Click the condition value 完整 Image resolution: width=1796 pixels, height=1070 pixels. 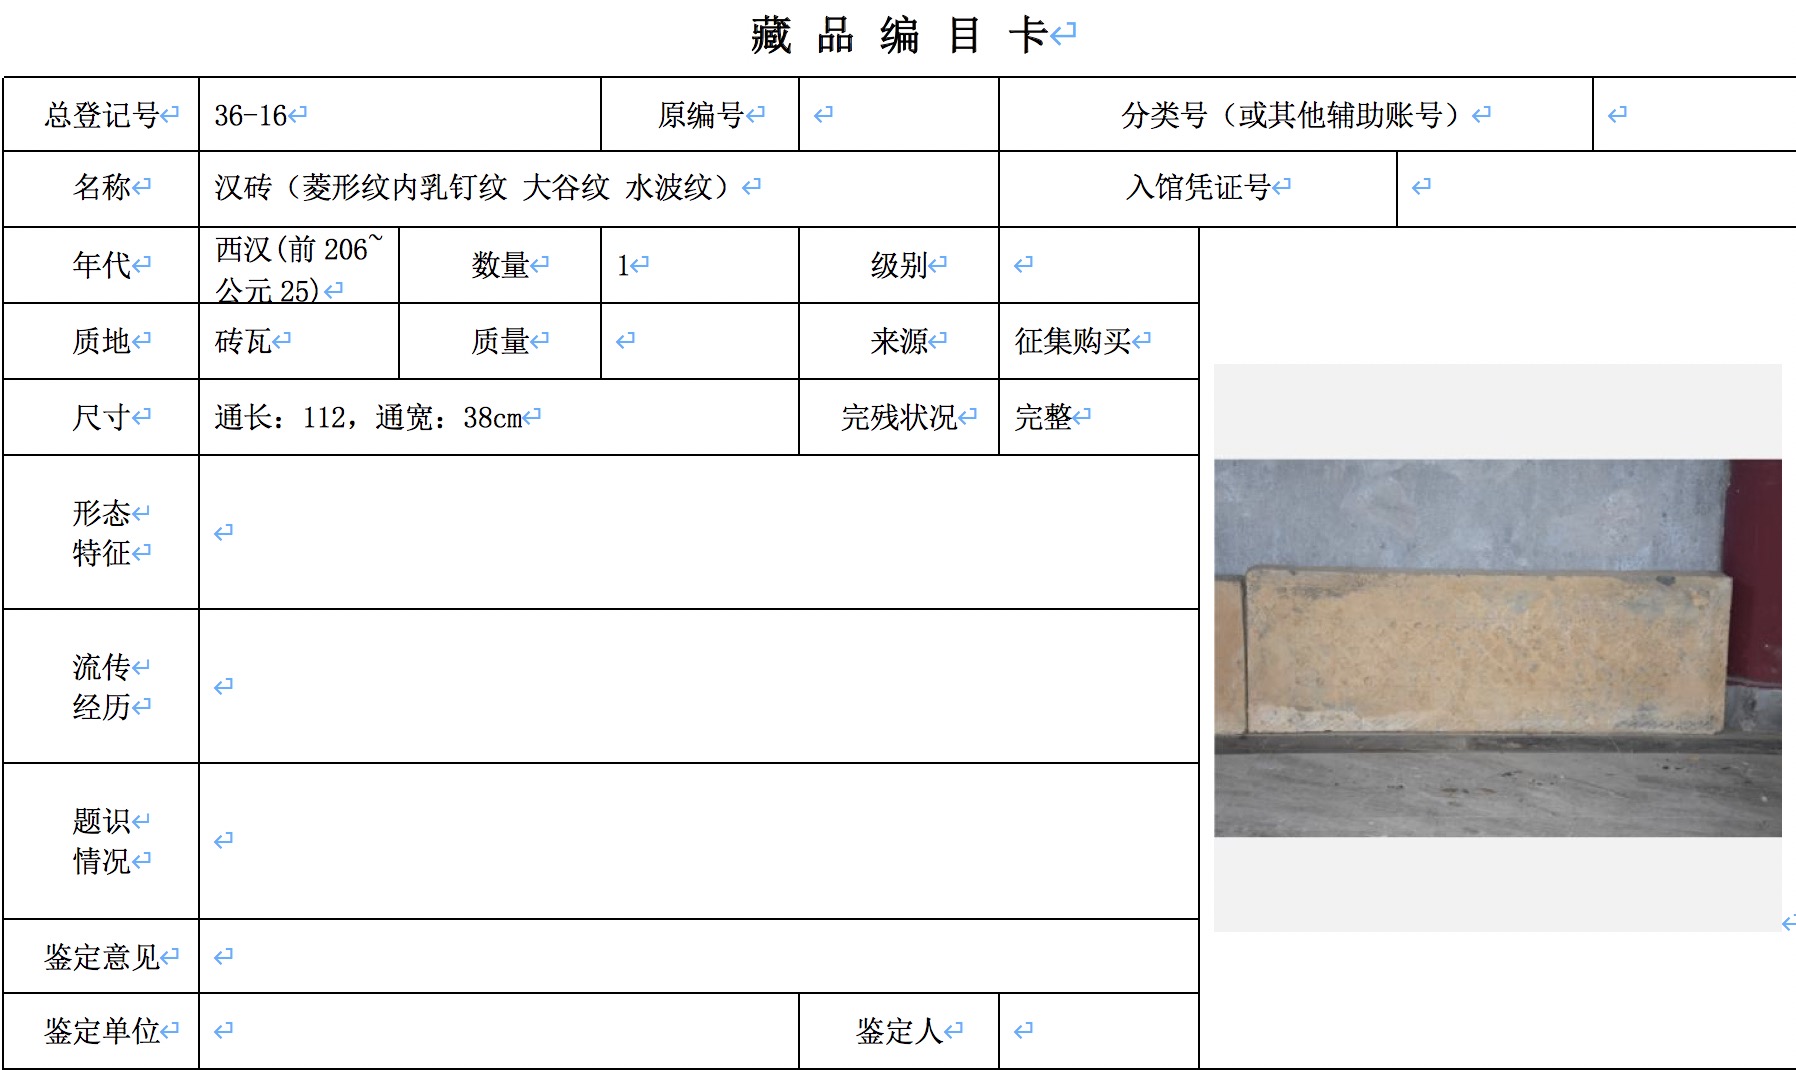1043,417
